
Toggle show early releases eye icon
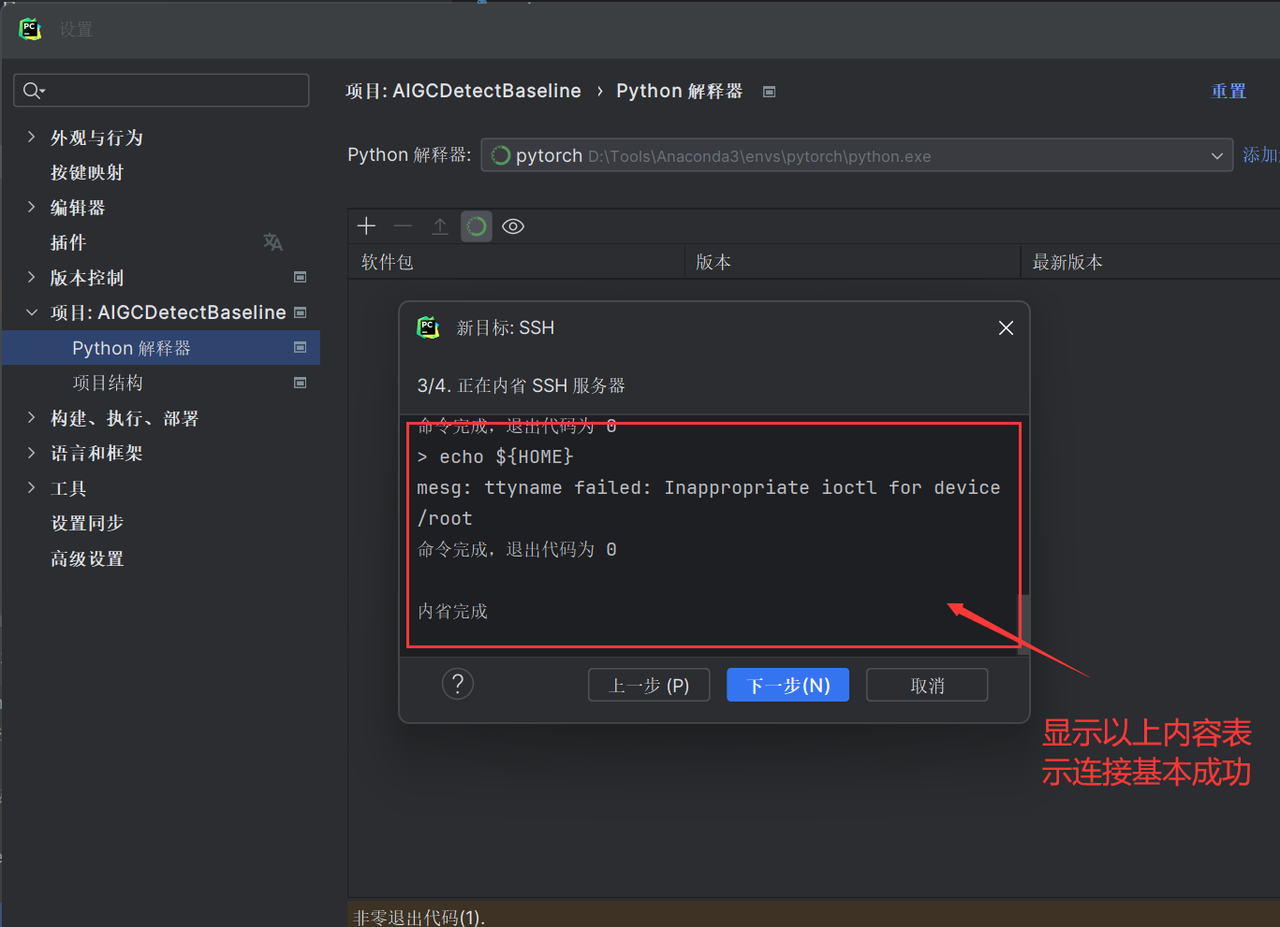pos(513,226)
